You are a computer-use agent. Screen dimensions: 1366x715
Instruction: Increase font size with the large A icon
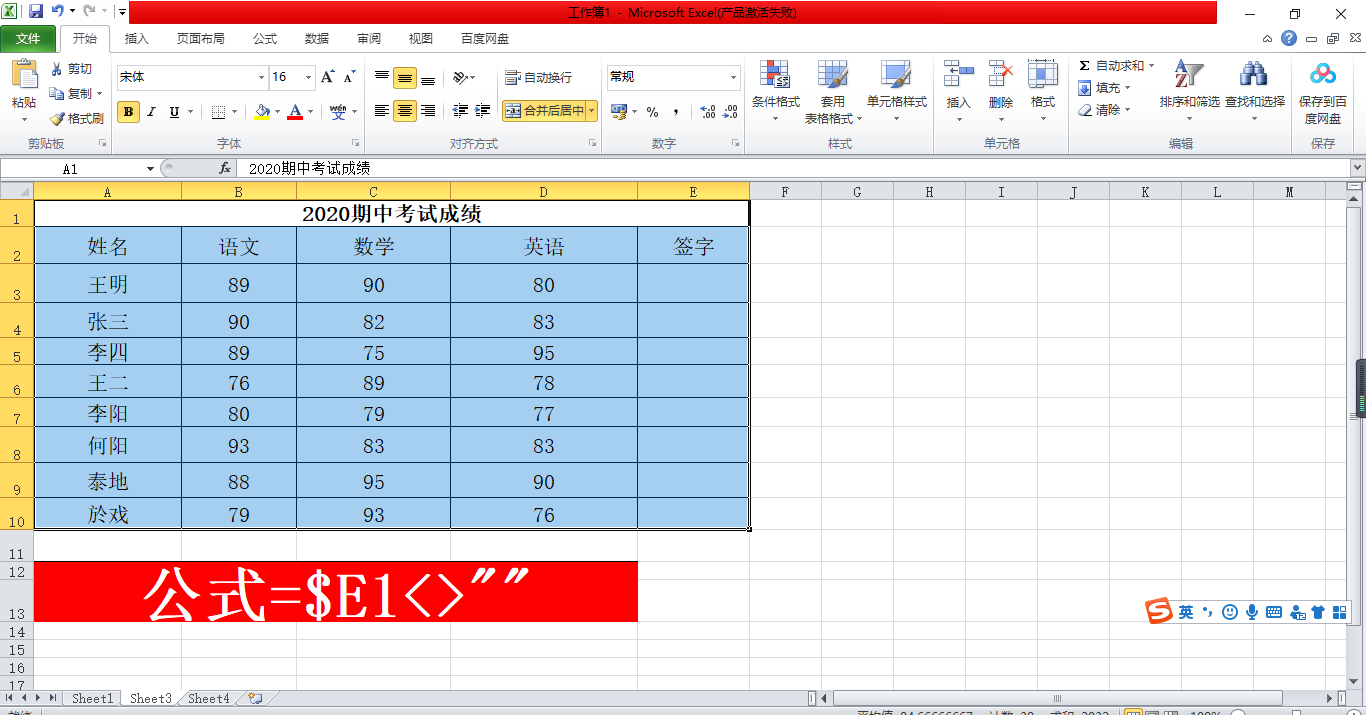[x=328, y=77]
